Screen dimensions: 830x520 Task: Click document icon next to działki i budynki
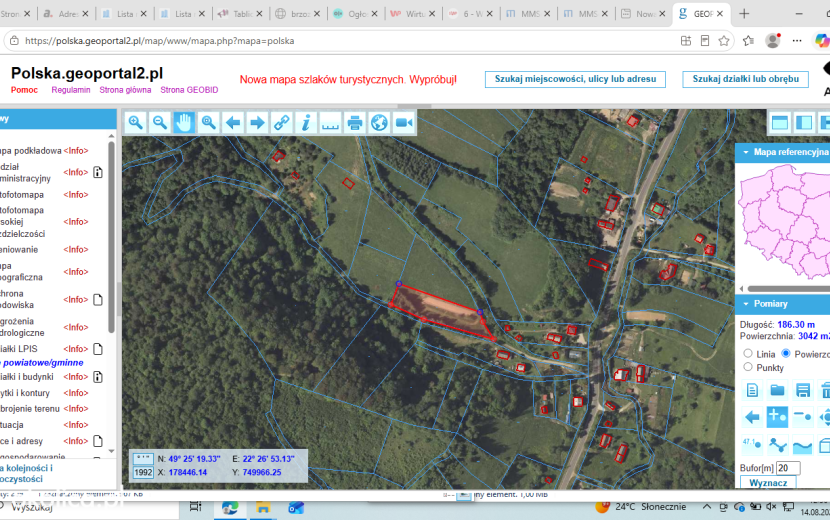98,377
